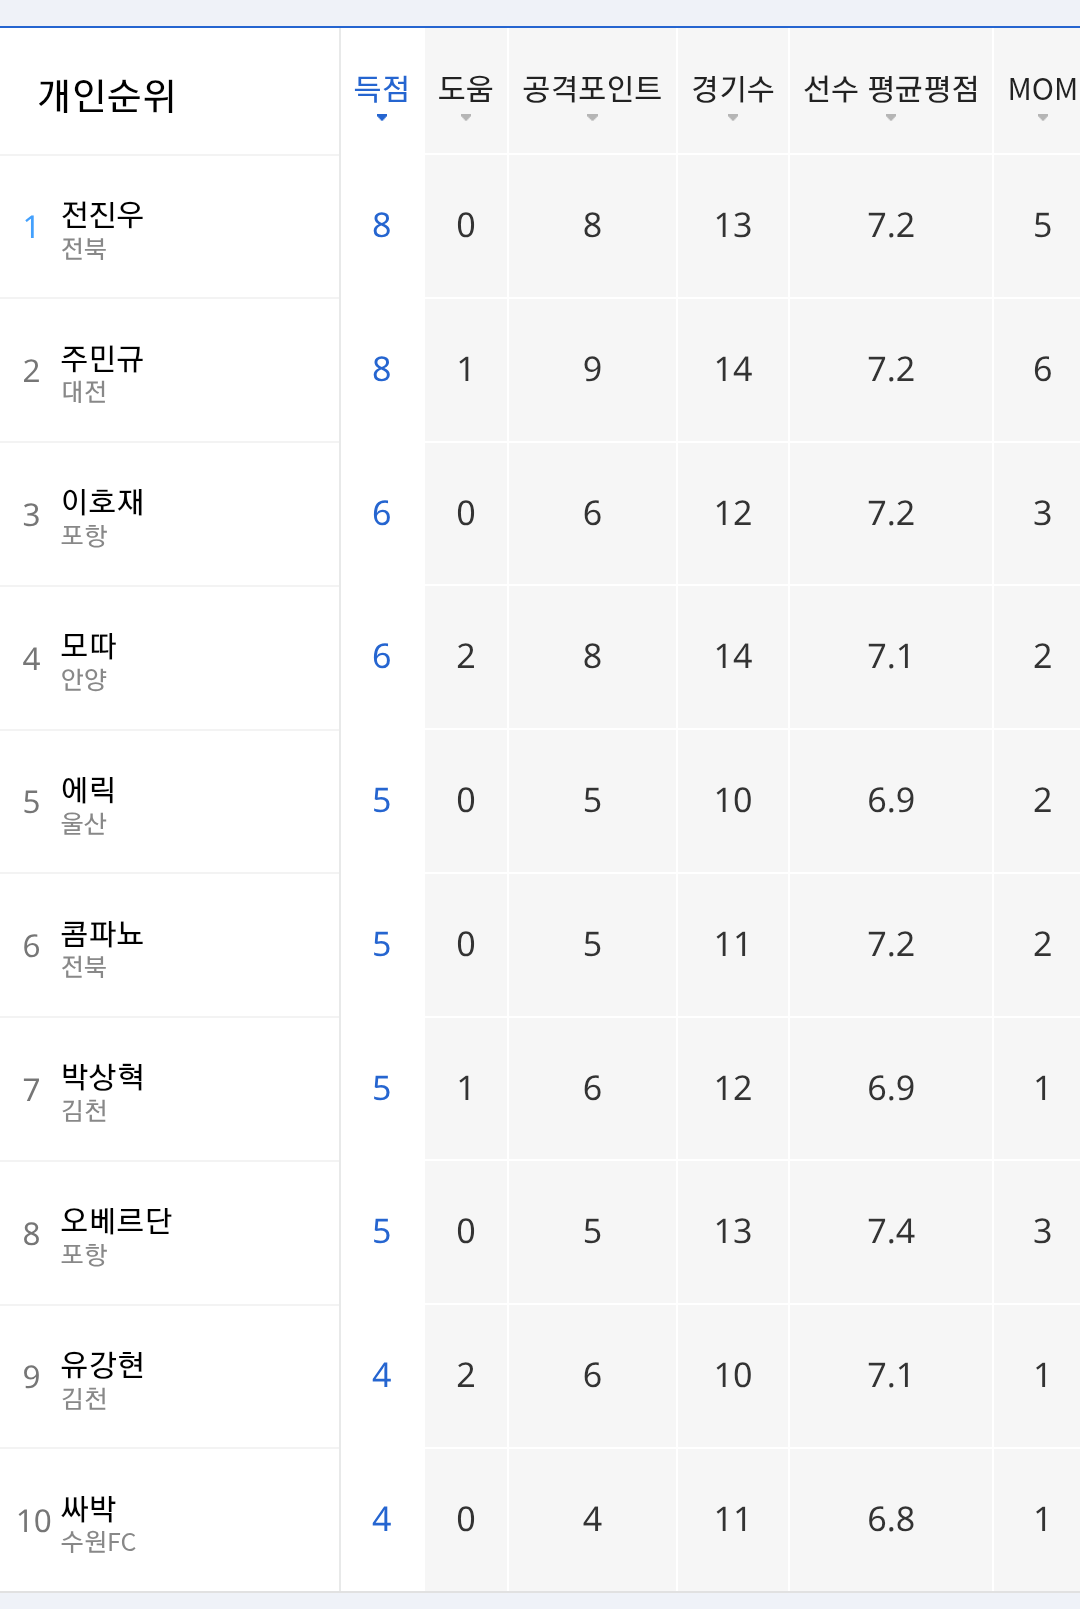Click the 개인순위 heading

click(x=107, y=96)
